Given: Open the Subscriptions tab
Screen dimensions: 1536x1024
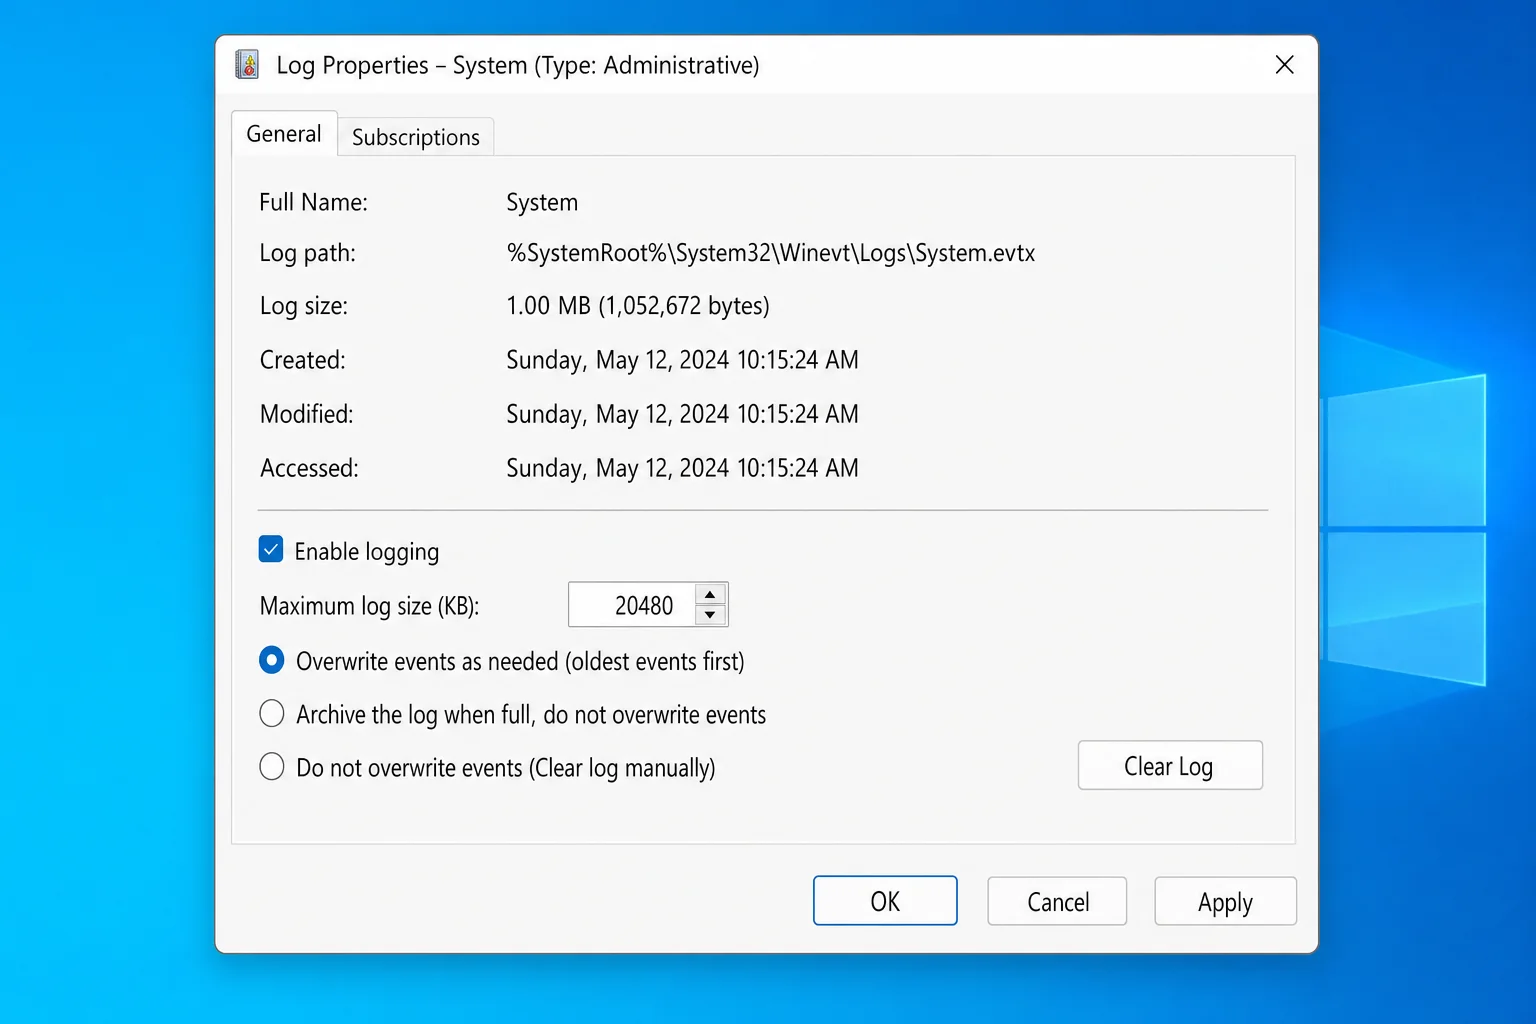Looking at the screenshot, I should (416, 137).
